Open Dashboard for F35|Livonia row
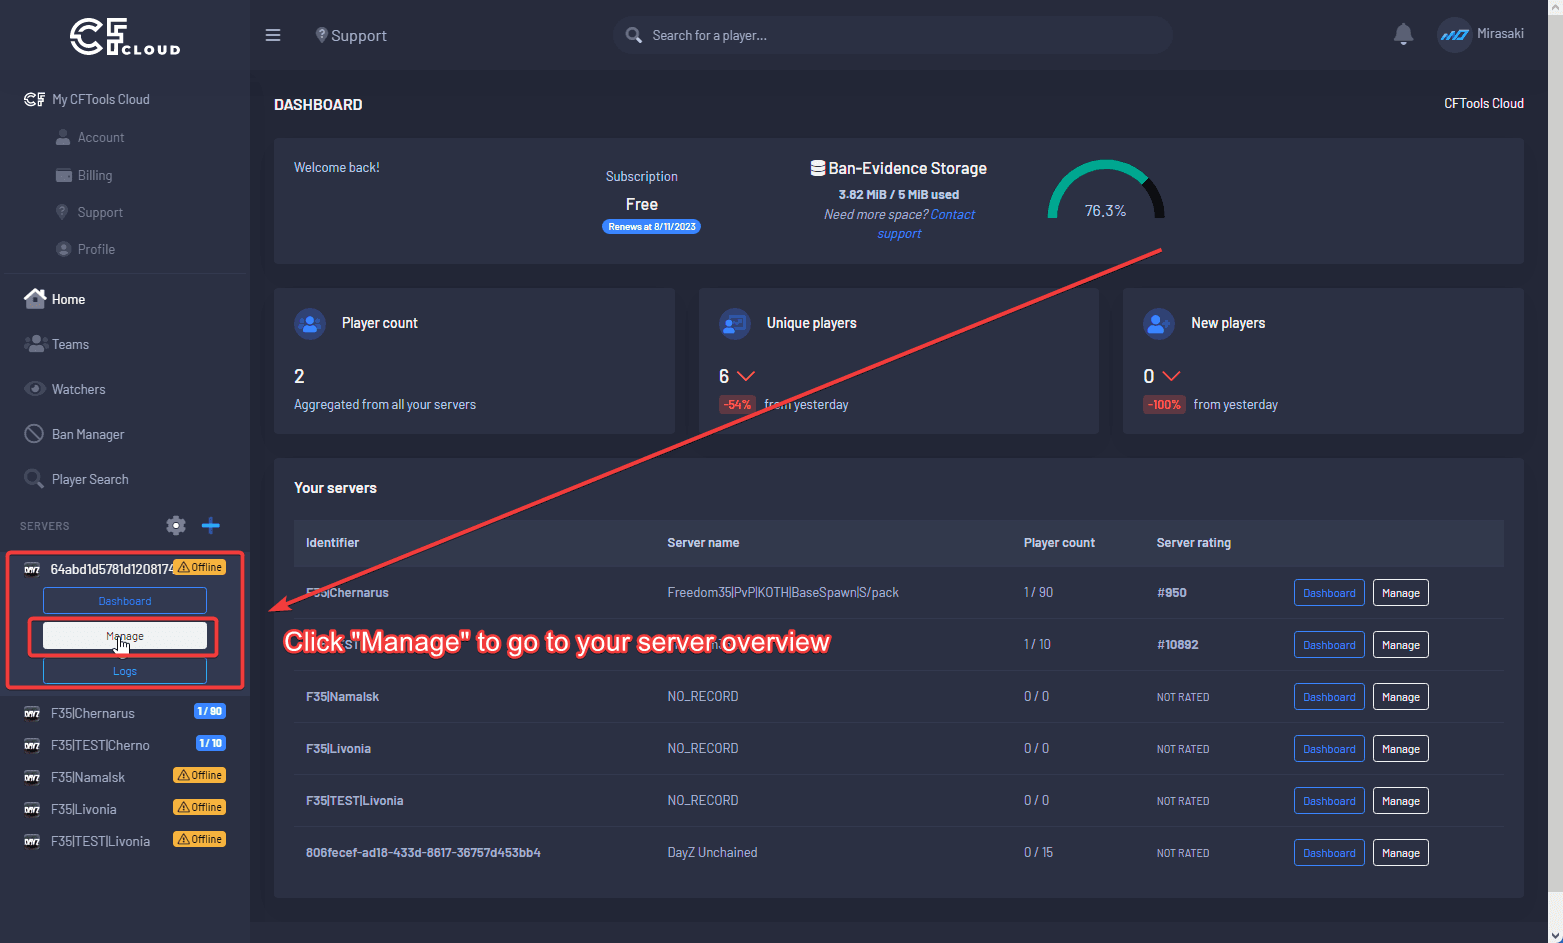This screenshot has width=1563, height=943. [1329, 749]
